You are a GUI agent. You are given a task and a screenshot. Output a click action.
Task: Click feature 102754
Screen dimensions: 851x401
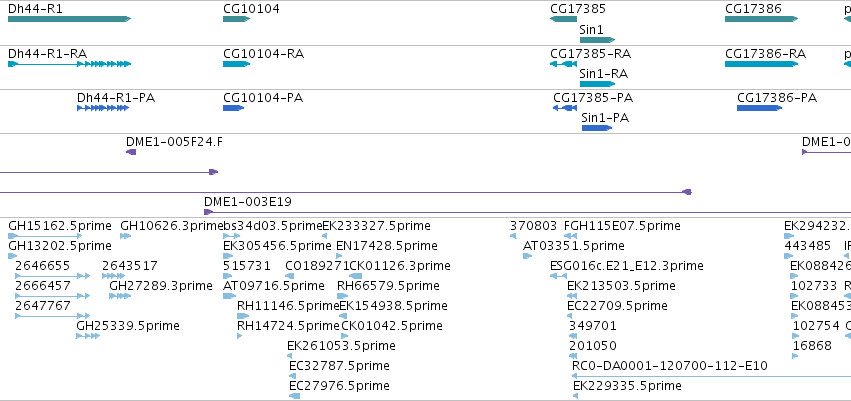point(796,336)
